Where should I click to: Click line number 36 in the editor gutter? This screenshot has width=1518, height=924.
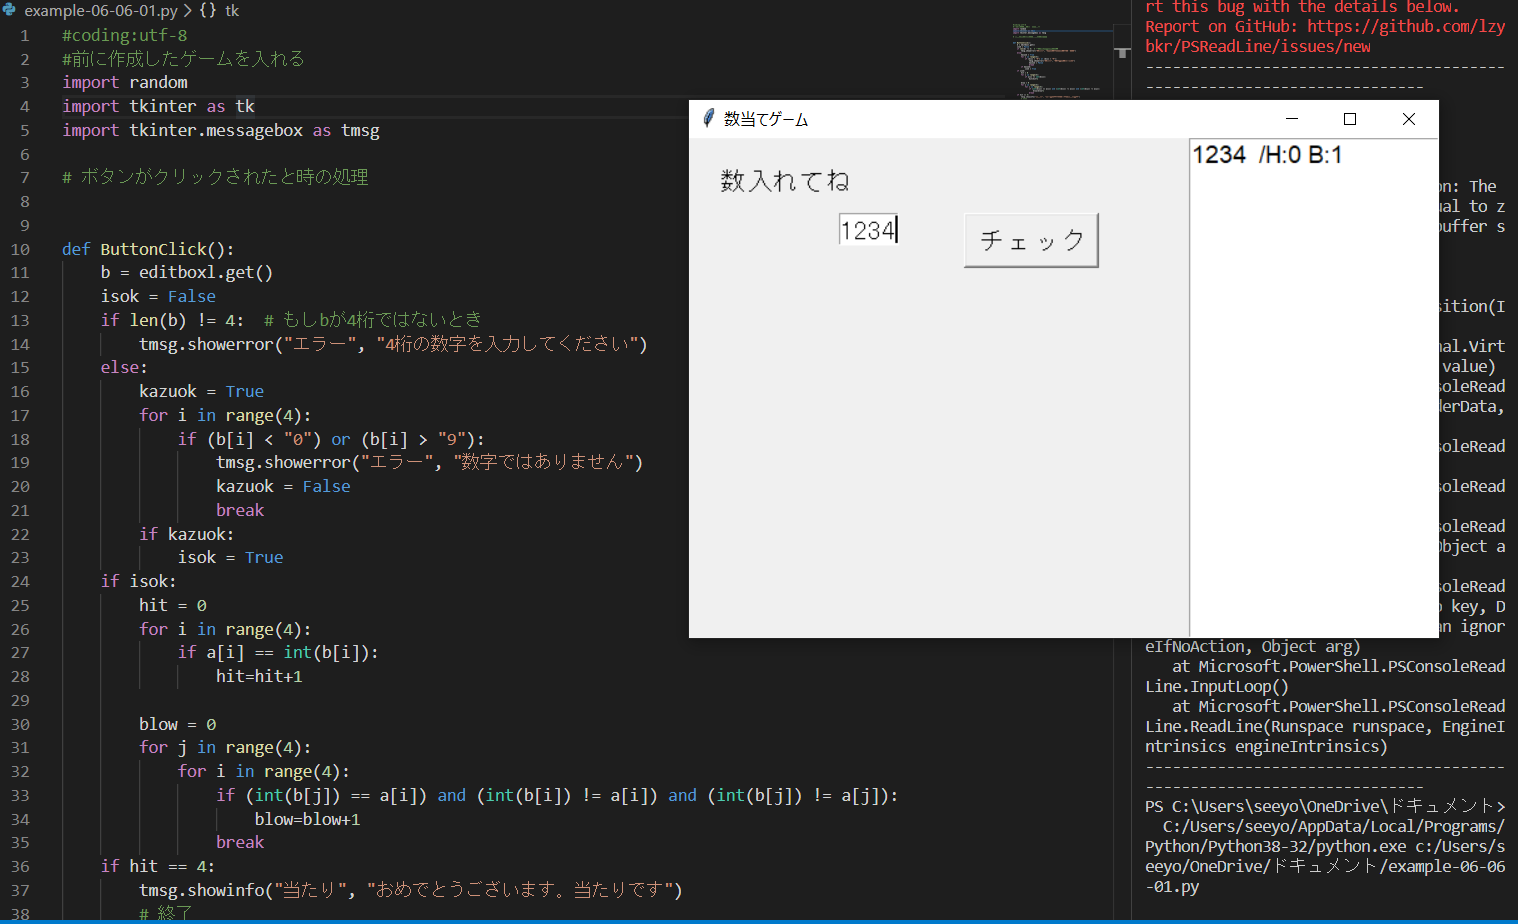click(20, 866)
